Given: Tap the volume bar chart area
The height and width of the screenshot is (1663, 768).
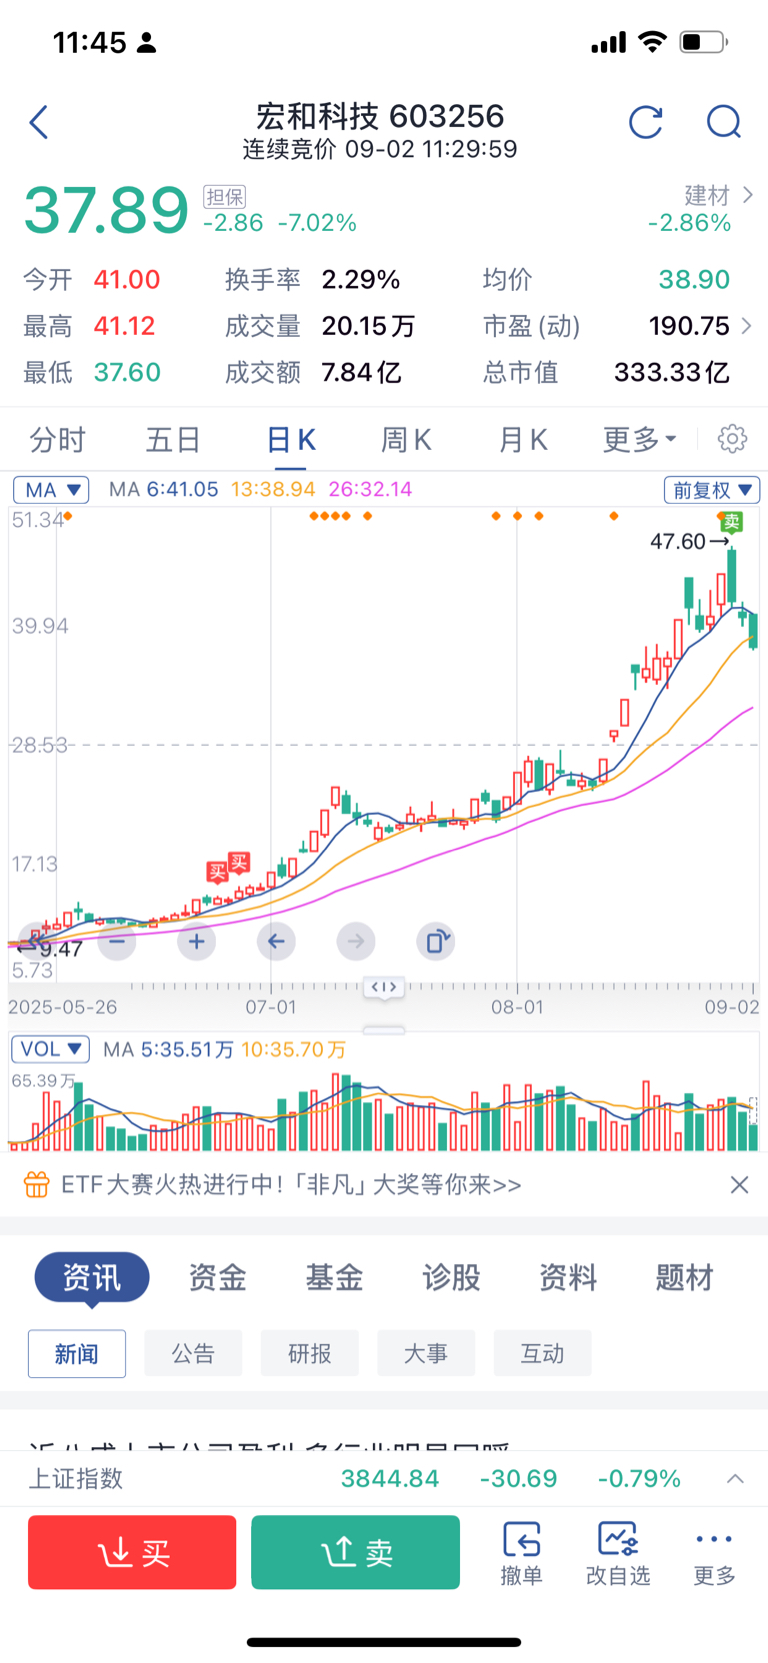Looking at the screenshot, I should tap(384, 1110).
